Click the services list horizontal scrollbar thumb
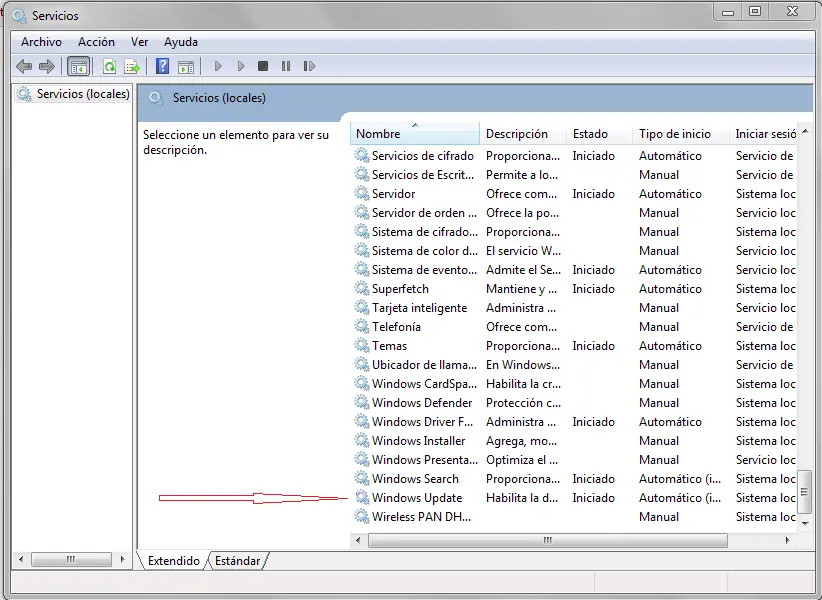822x600 pixels. point(548,540)
